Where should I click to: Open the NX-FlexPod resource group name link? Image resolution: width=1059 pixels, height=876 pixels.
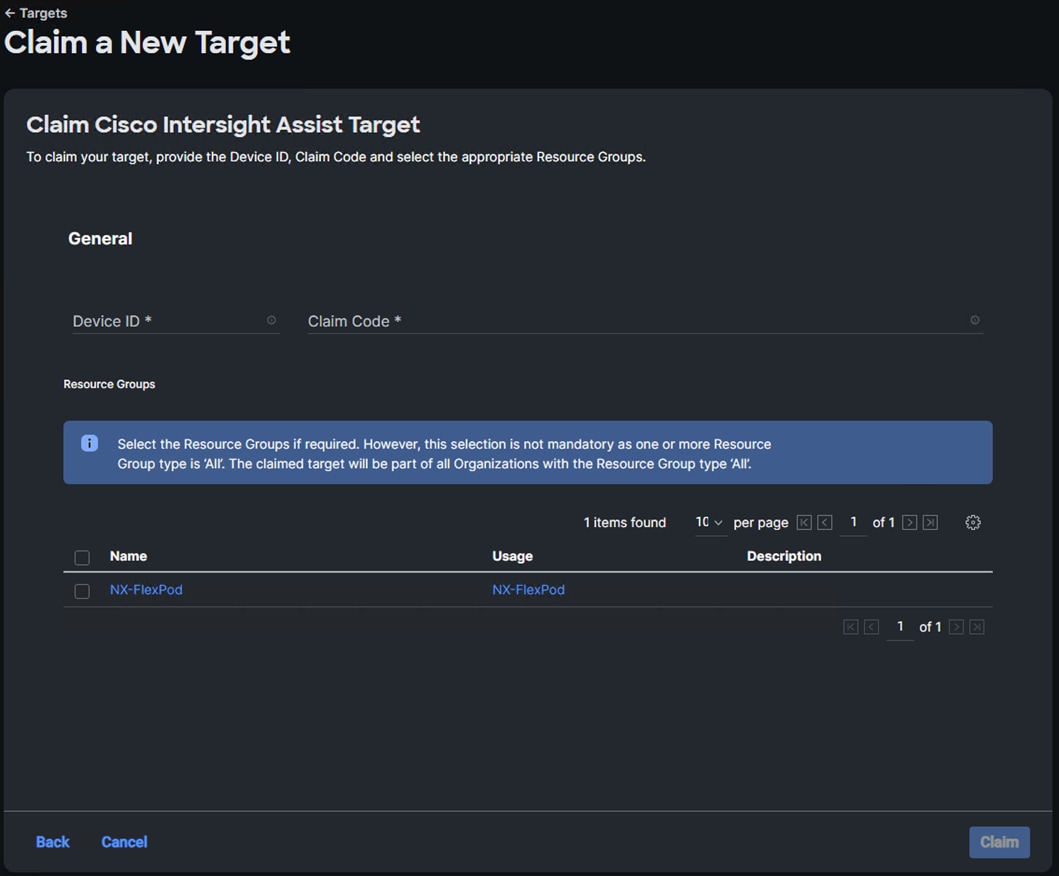click(x=146, y=590)
